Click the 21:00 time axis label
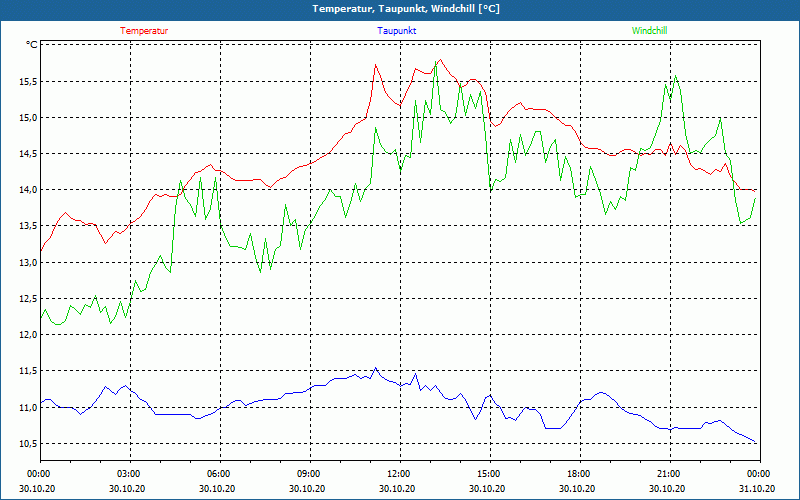This screenshot has width=800, height=500. pyautogui.click(x=668, y=474)
